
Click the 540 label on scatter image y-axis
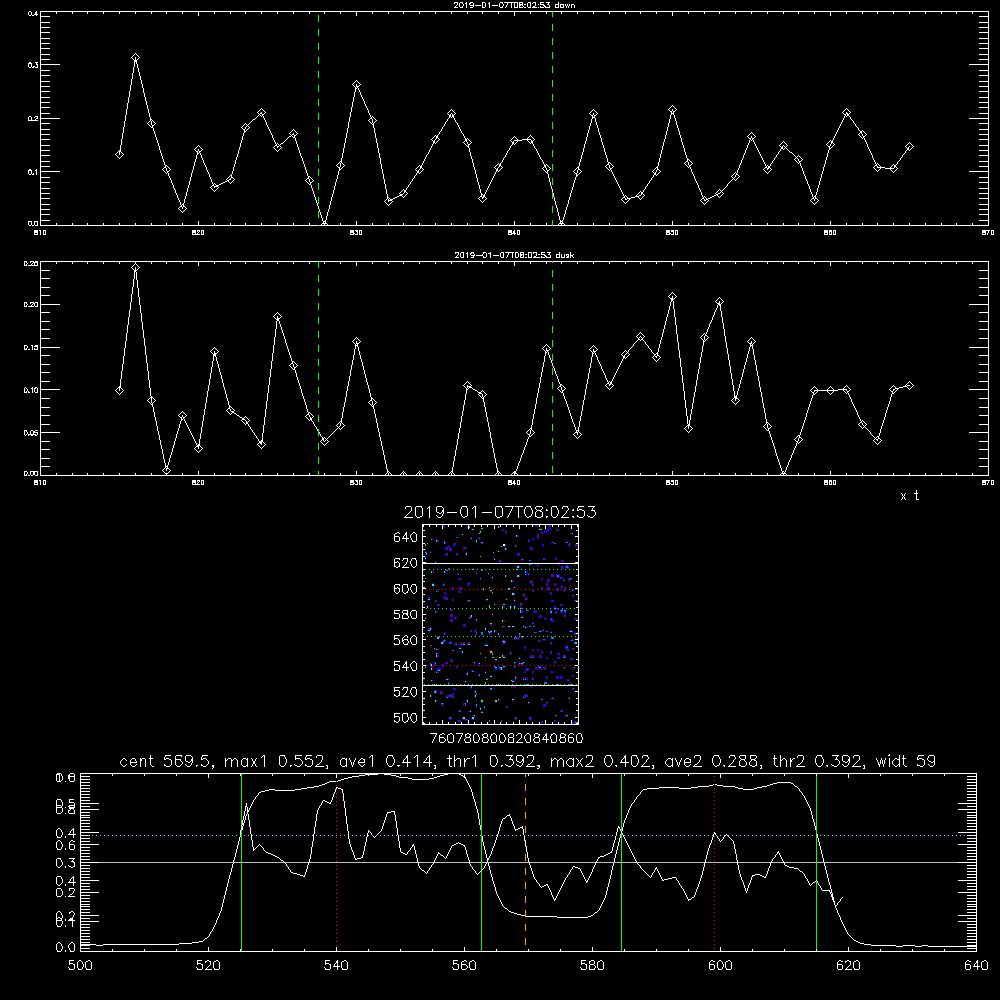pyautogui.click(x=406, y=666)
